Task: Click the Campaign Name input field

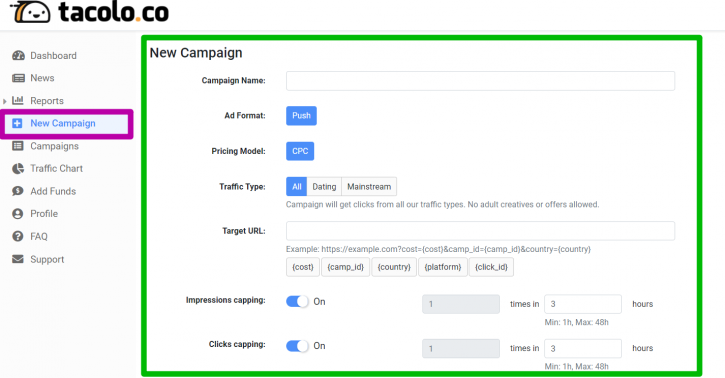Action: (x=480, y=81)
